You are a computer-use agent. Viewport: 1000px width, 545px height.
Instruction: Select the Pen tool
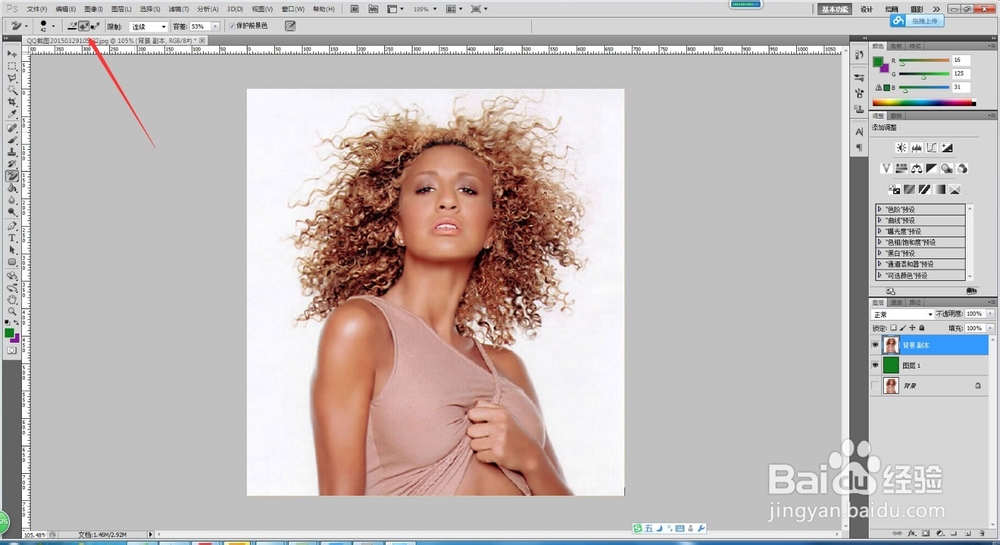point(11,226)
